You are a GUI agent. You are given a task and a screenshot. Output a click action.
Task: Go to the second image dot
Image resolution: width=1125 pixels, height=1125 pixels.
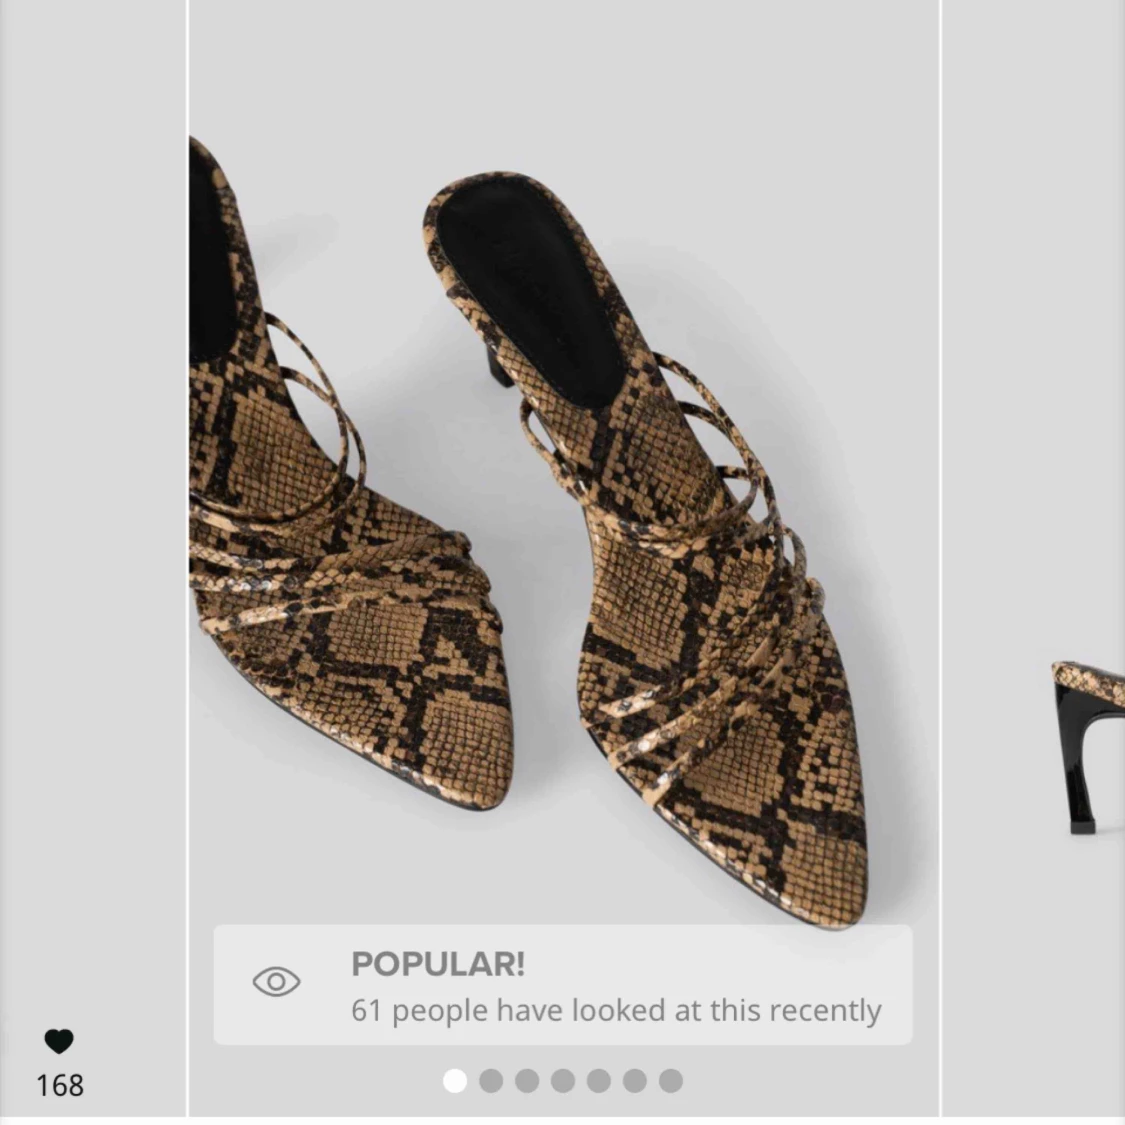491,1081
